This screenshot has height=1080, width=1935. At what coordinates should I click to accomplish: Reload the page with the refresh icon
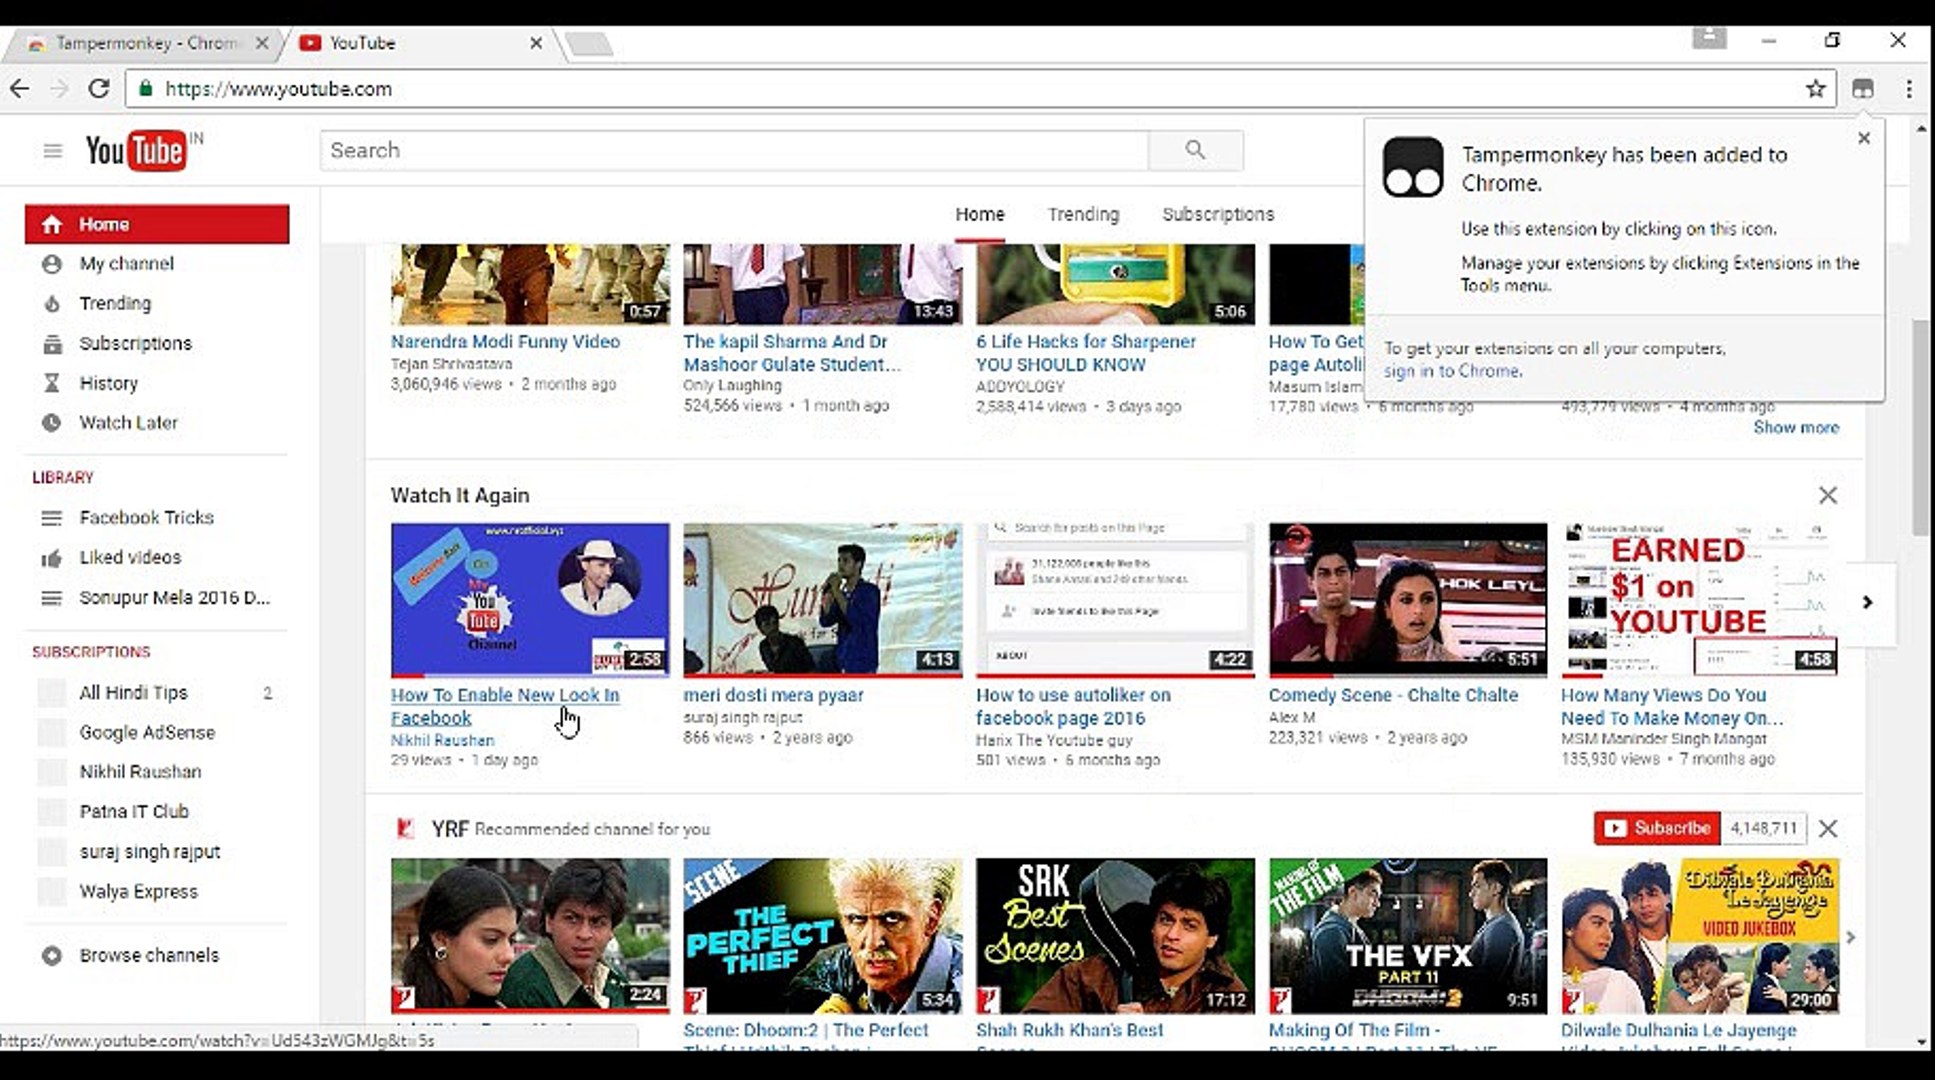97,89
